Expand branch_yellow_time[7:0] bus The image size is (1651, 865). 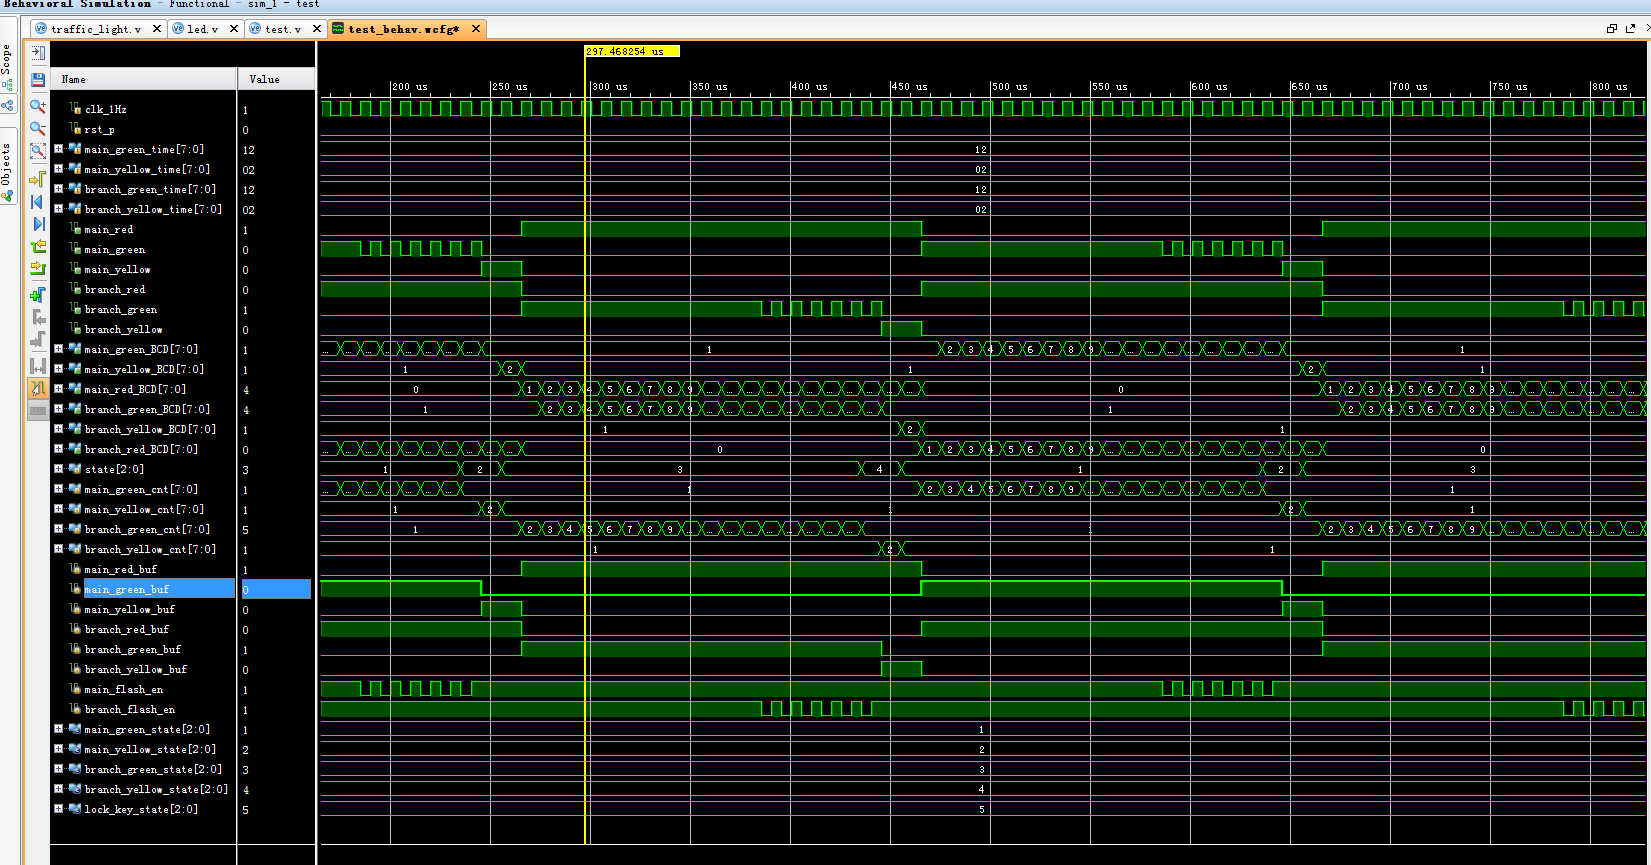tap(59, 209)
